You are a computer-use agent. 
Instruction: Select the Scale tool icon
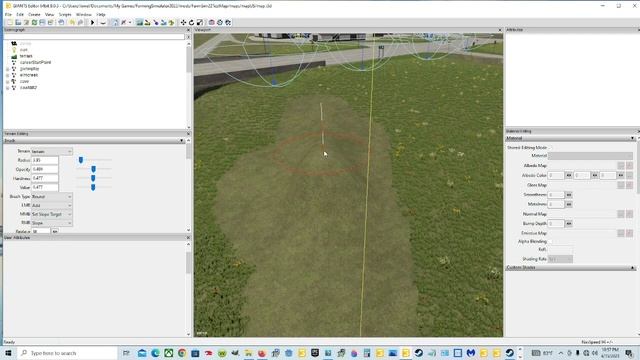pyautogui.click(x=200, y=22)
